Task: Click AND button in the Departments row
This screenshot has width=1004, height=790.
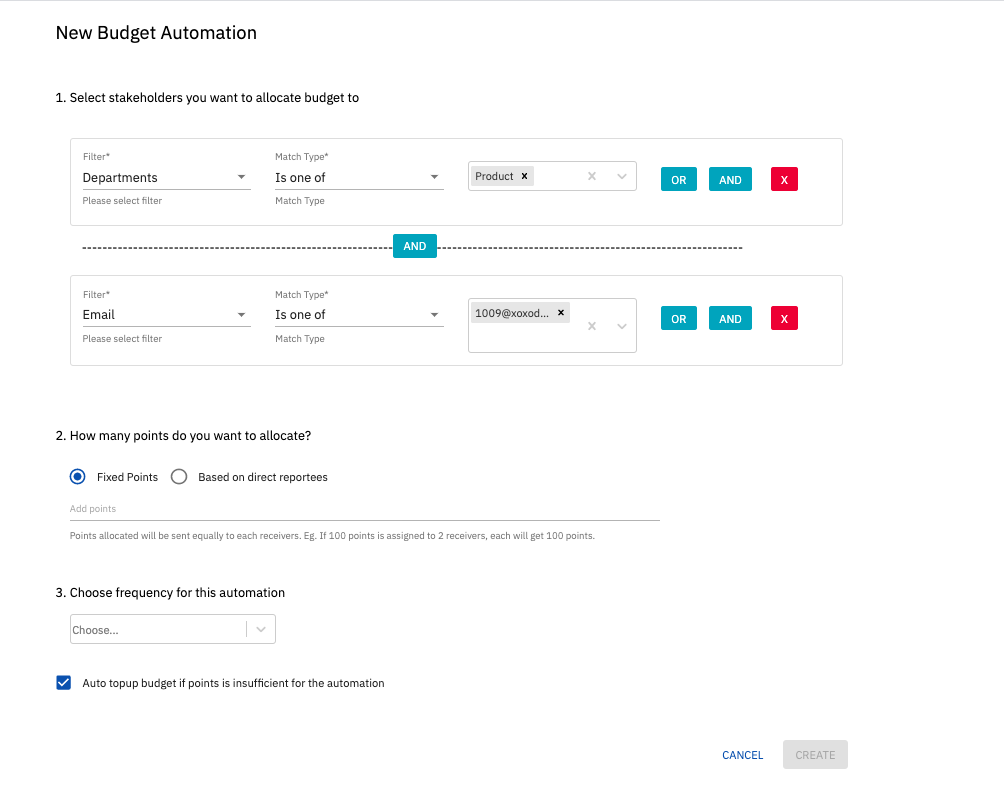Action: (x=730, y=179)
